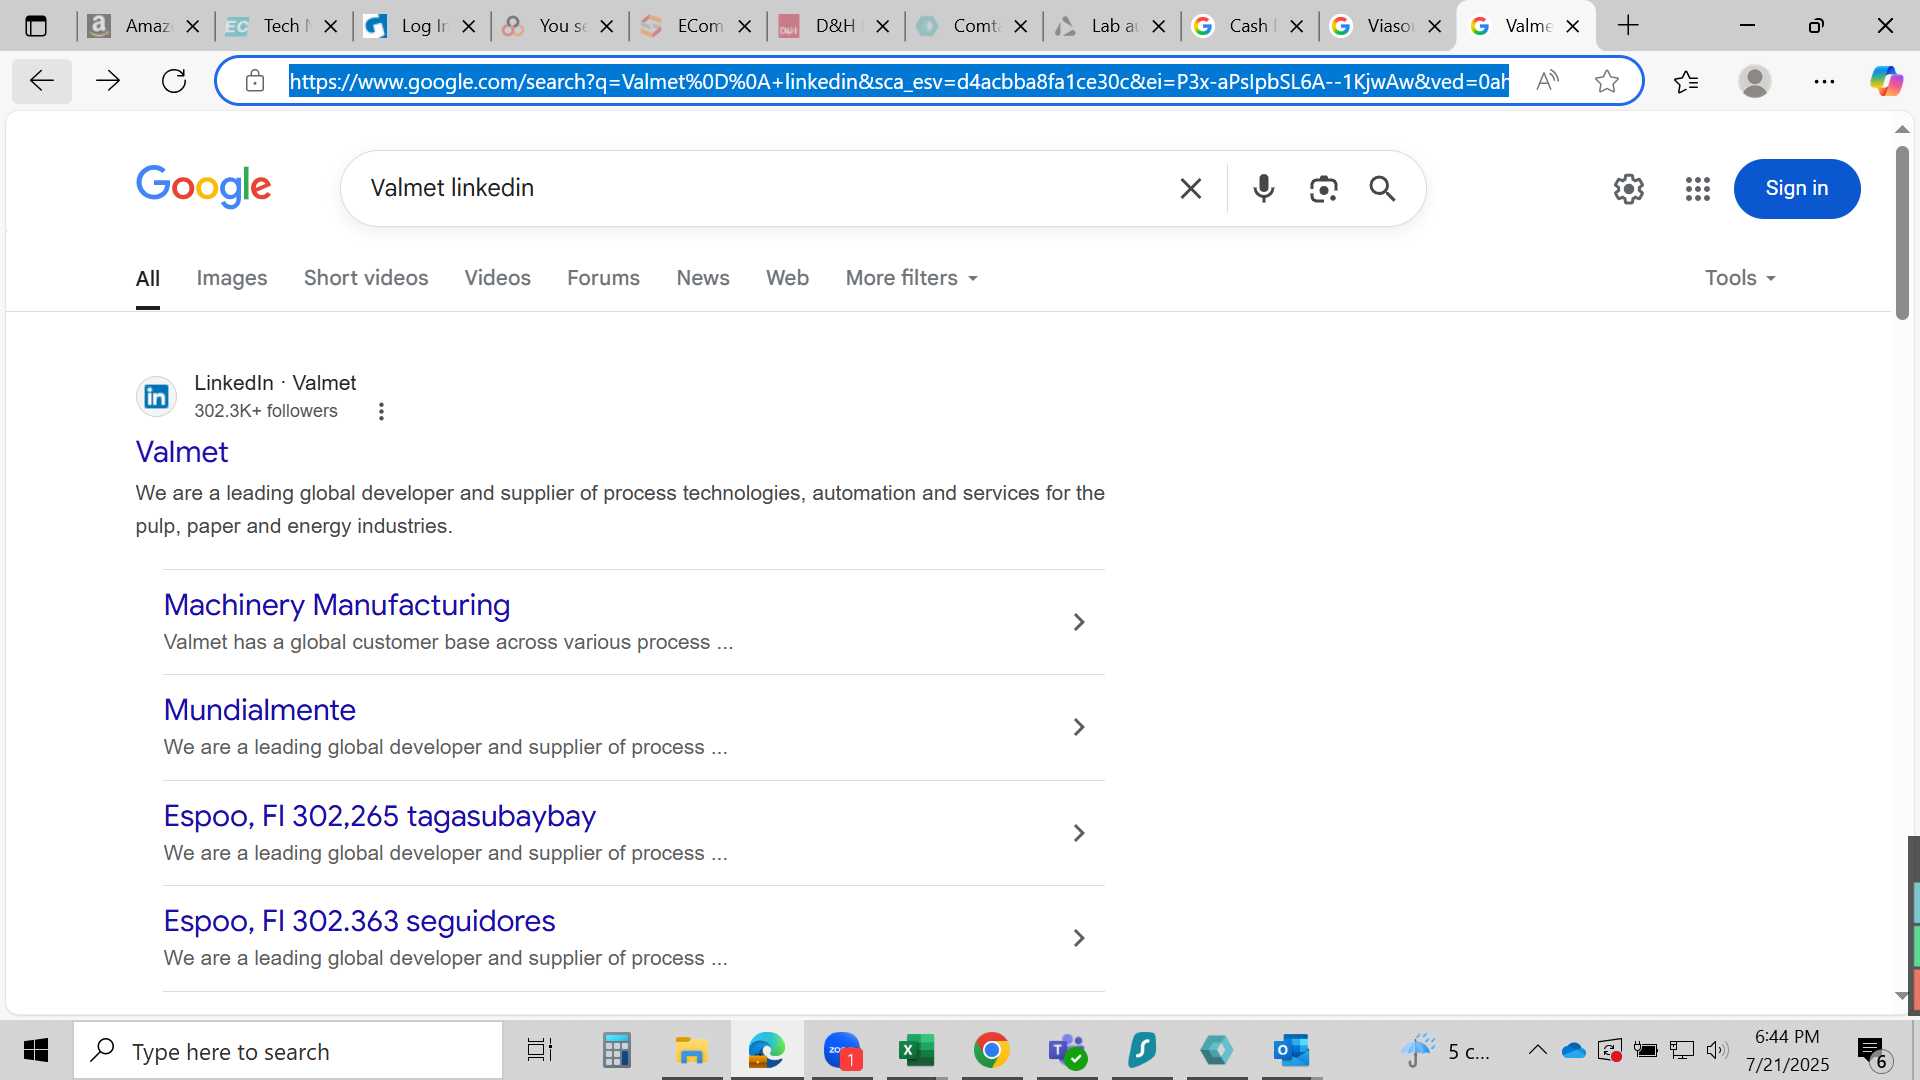Clear the Google search box text
The height and width of the screenshot is (1080, 1920).
pos(1190,188)
